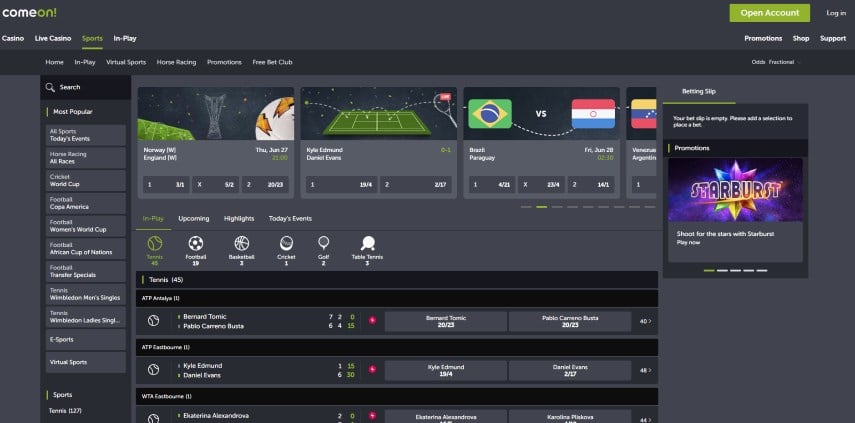The height and width of the screenshot is (423, 855).
Task: Open Virtual Sports in sub navigation
Action: (126, 62)
